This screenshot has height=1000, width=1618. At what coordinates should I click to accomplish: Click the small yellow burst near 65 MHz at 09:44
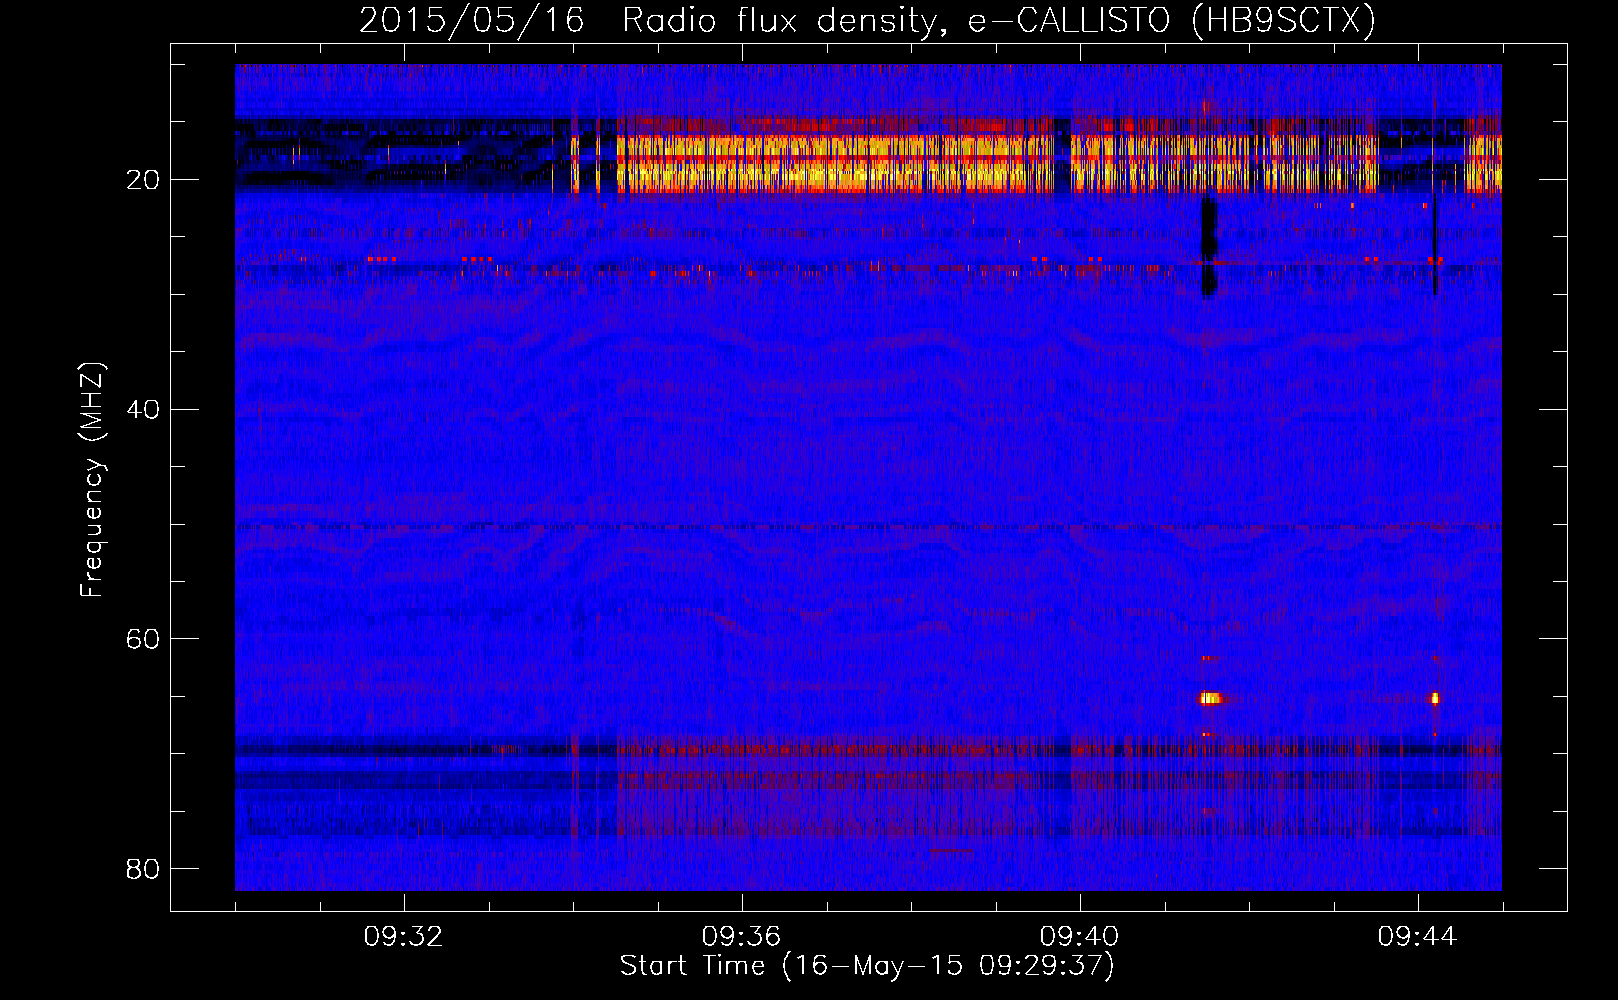pos(1435,698)
